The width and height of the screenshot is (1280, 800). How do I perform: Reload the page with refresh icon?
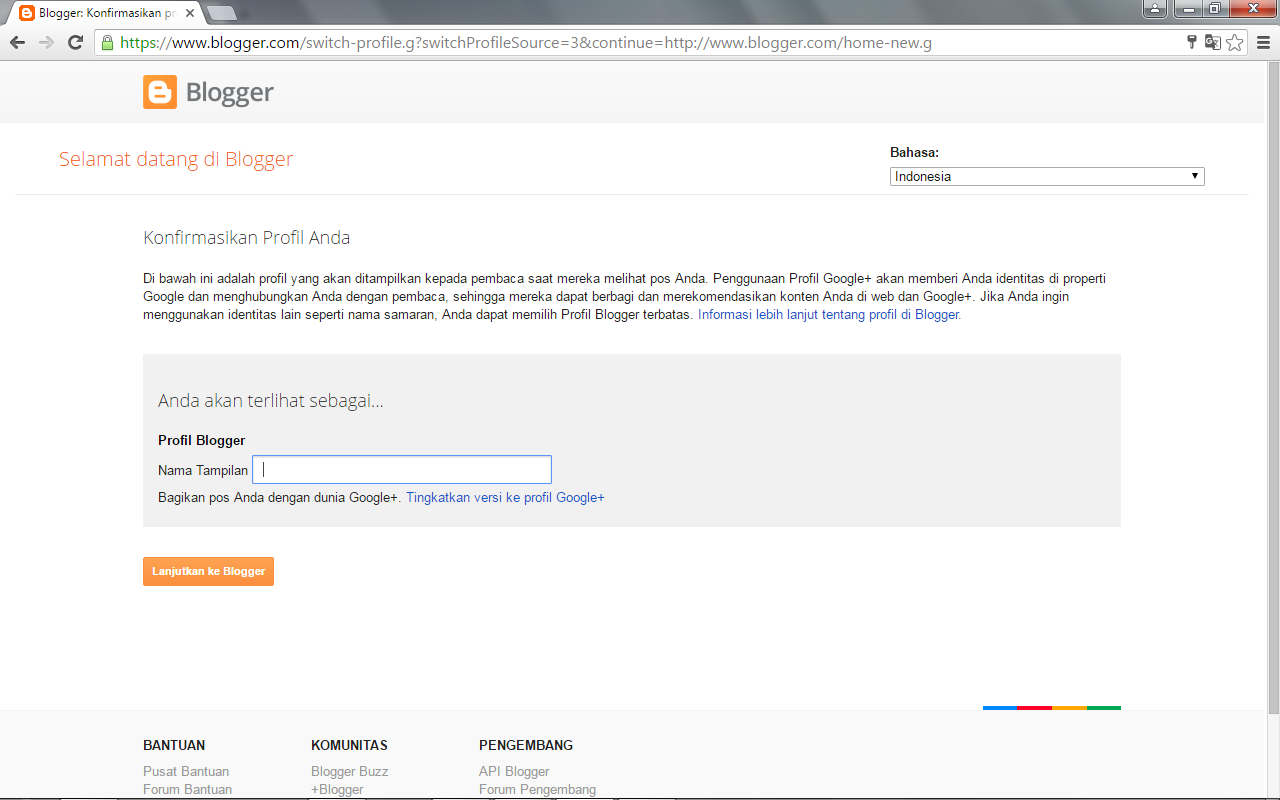(x=75, y=42)
